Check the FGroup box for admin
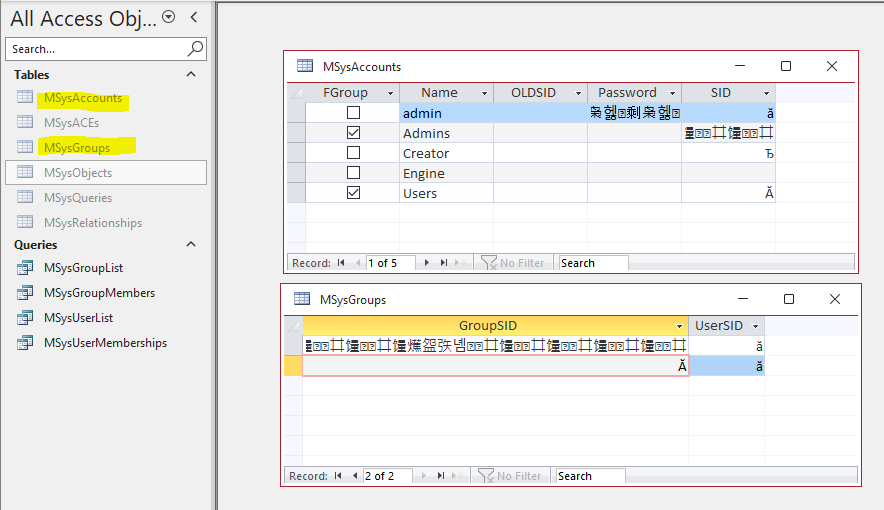Viewport: 884px width, 510px height. (x=353, y=113)
